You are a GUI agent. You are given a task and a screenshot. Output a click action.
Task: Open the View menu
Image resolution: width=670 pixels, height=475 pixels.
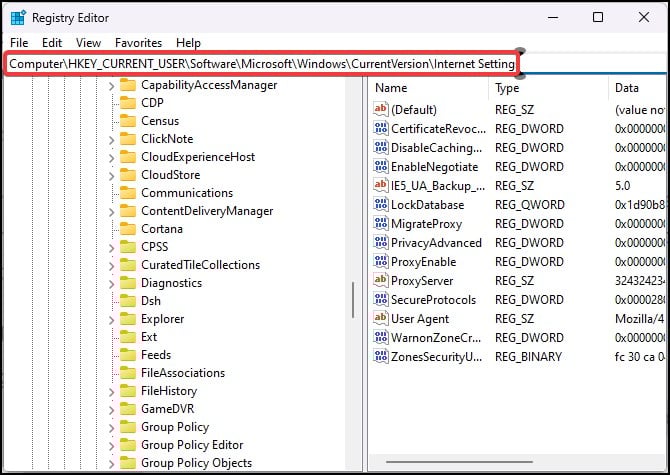tap(88, 43)
